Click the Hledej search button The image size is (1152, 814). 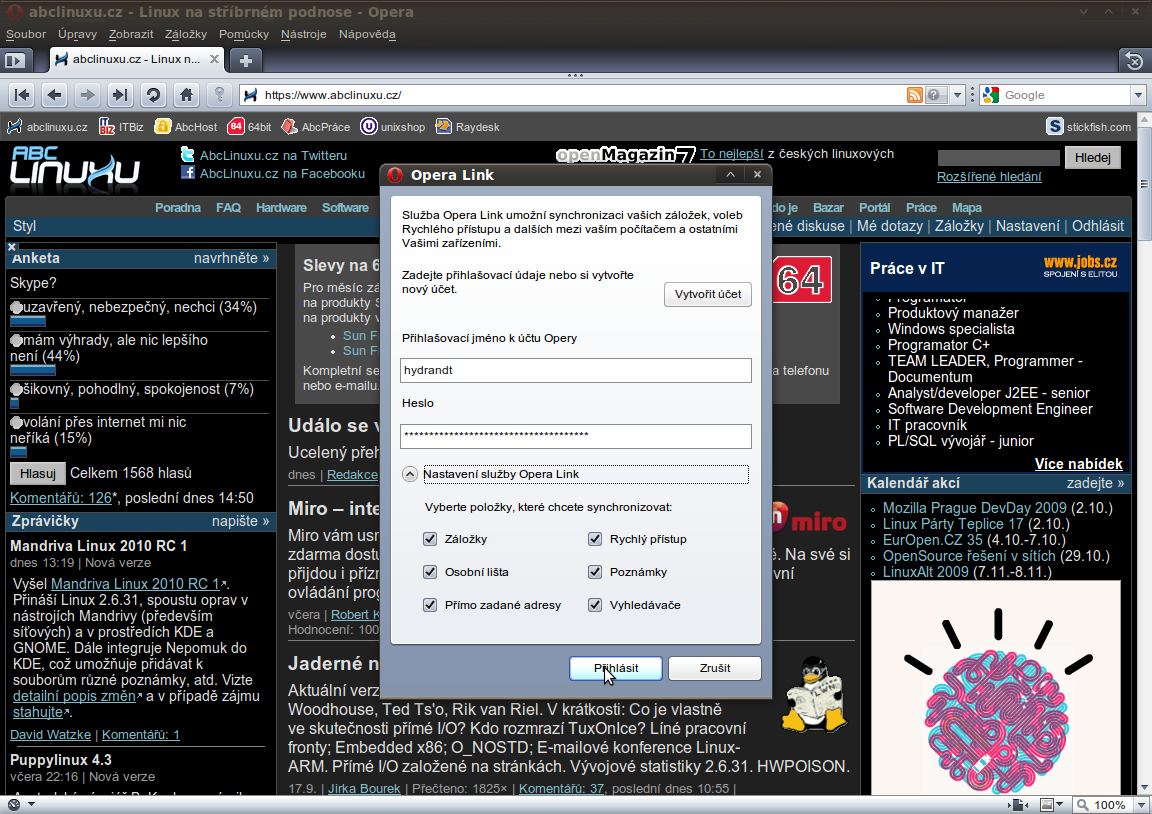(1092, 157)
